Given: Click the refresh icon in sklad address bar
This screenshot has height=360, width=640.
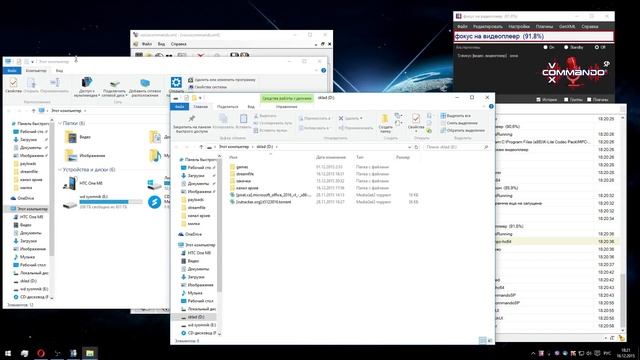Looking at the screenshot, I should 416,147.
